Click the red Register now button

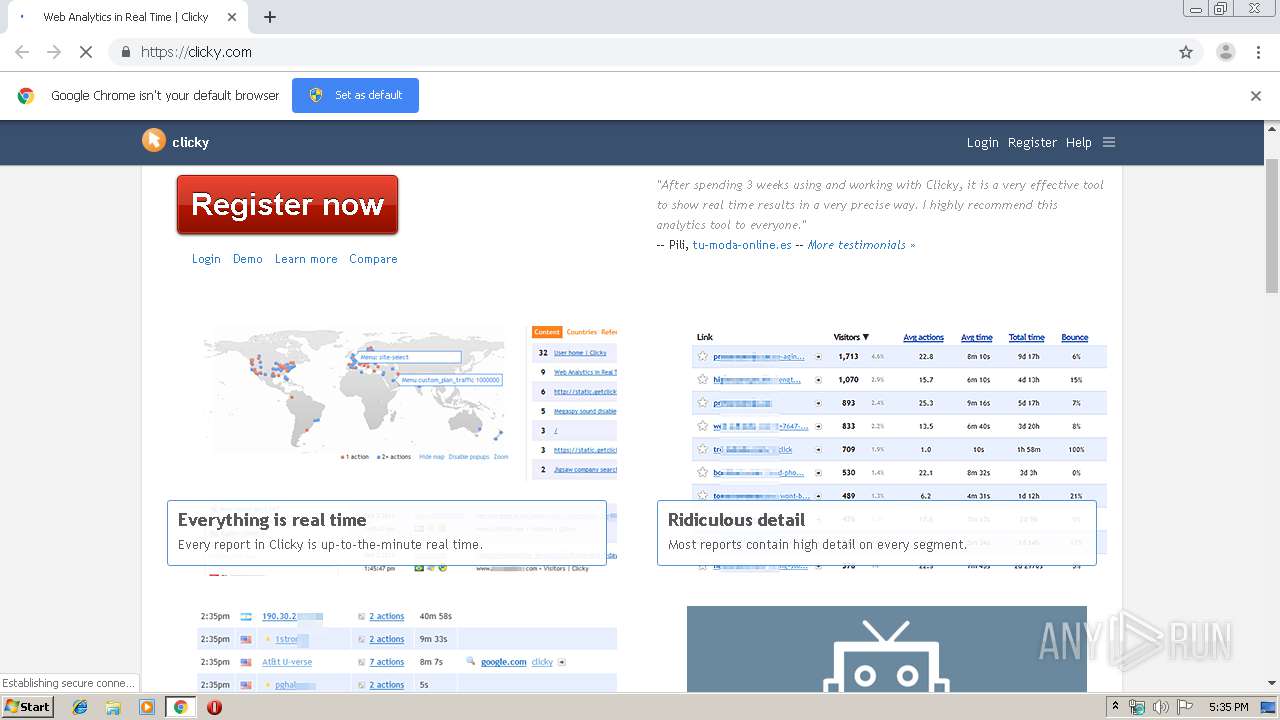[x=287, y=205]
